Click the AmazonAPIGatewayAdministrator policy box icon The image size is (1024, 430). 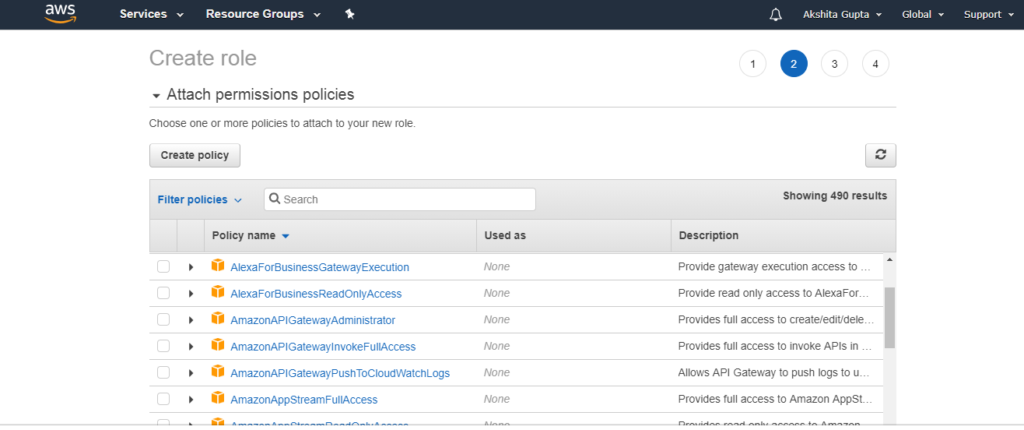click(218, 319)
